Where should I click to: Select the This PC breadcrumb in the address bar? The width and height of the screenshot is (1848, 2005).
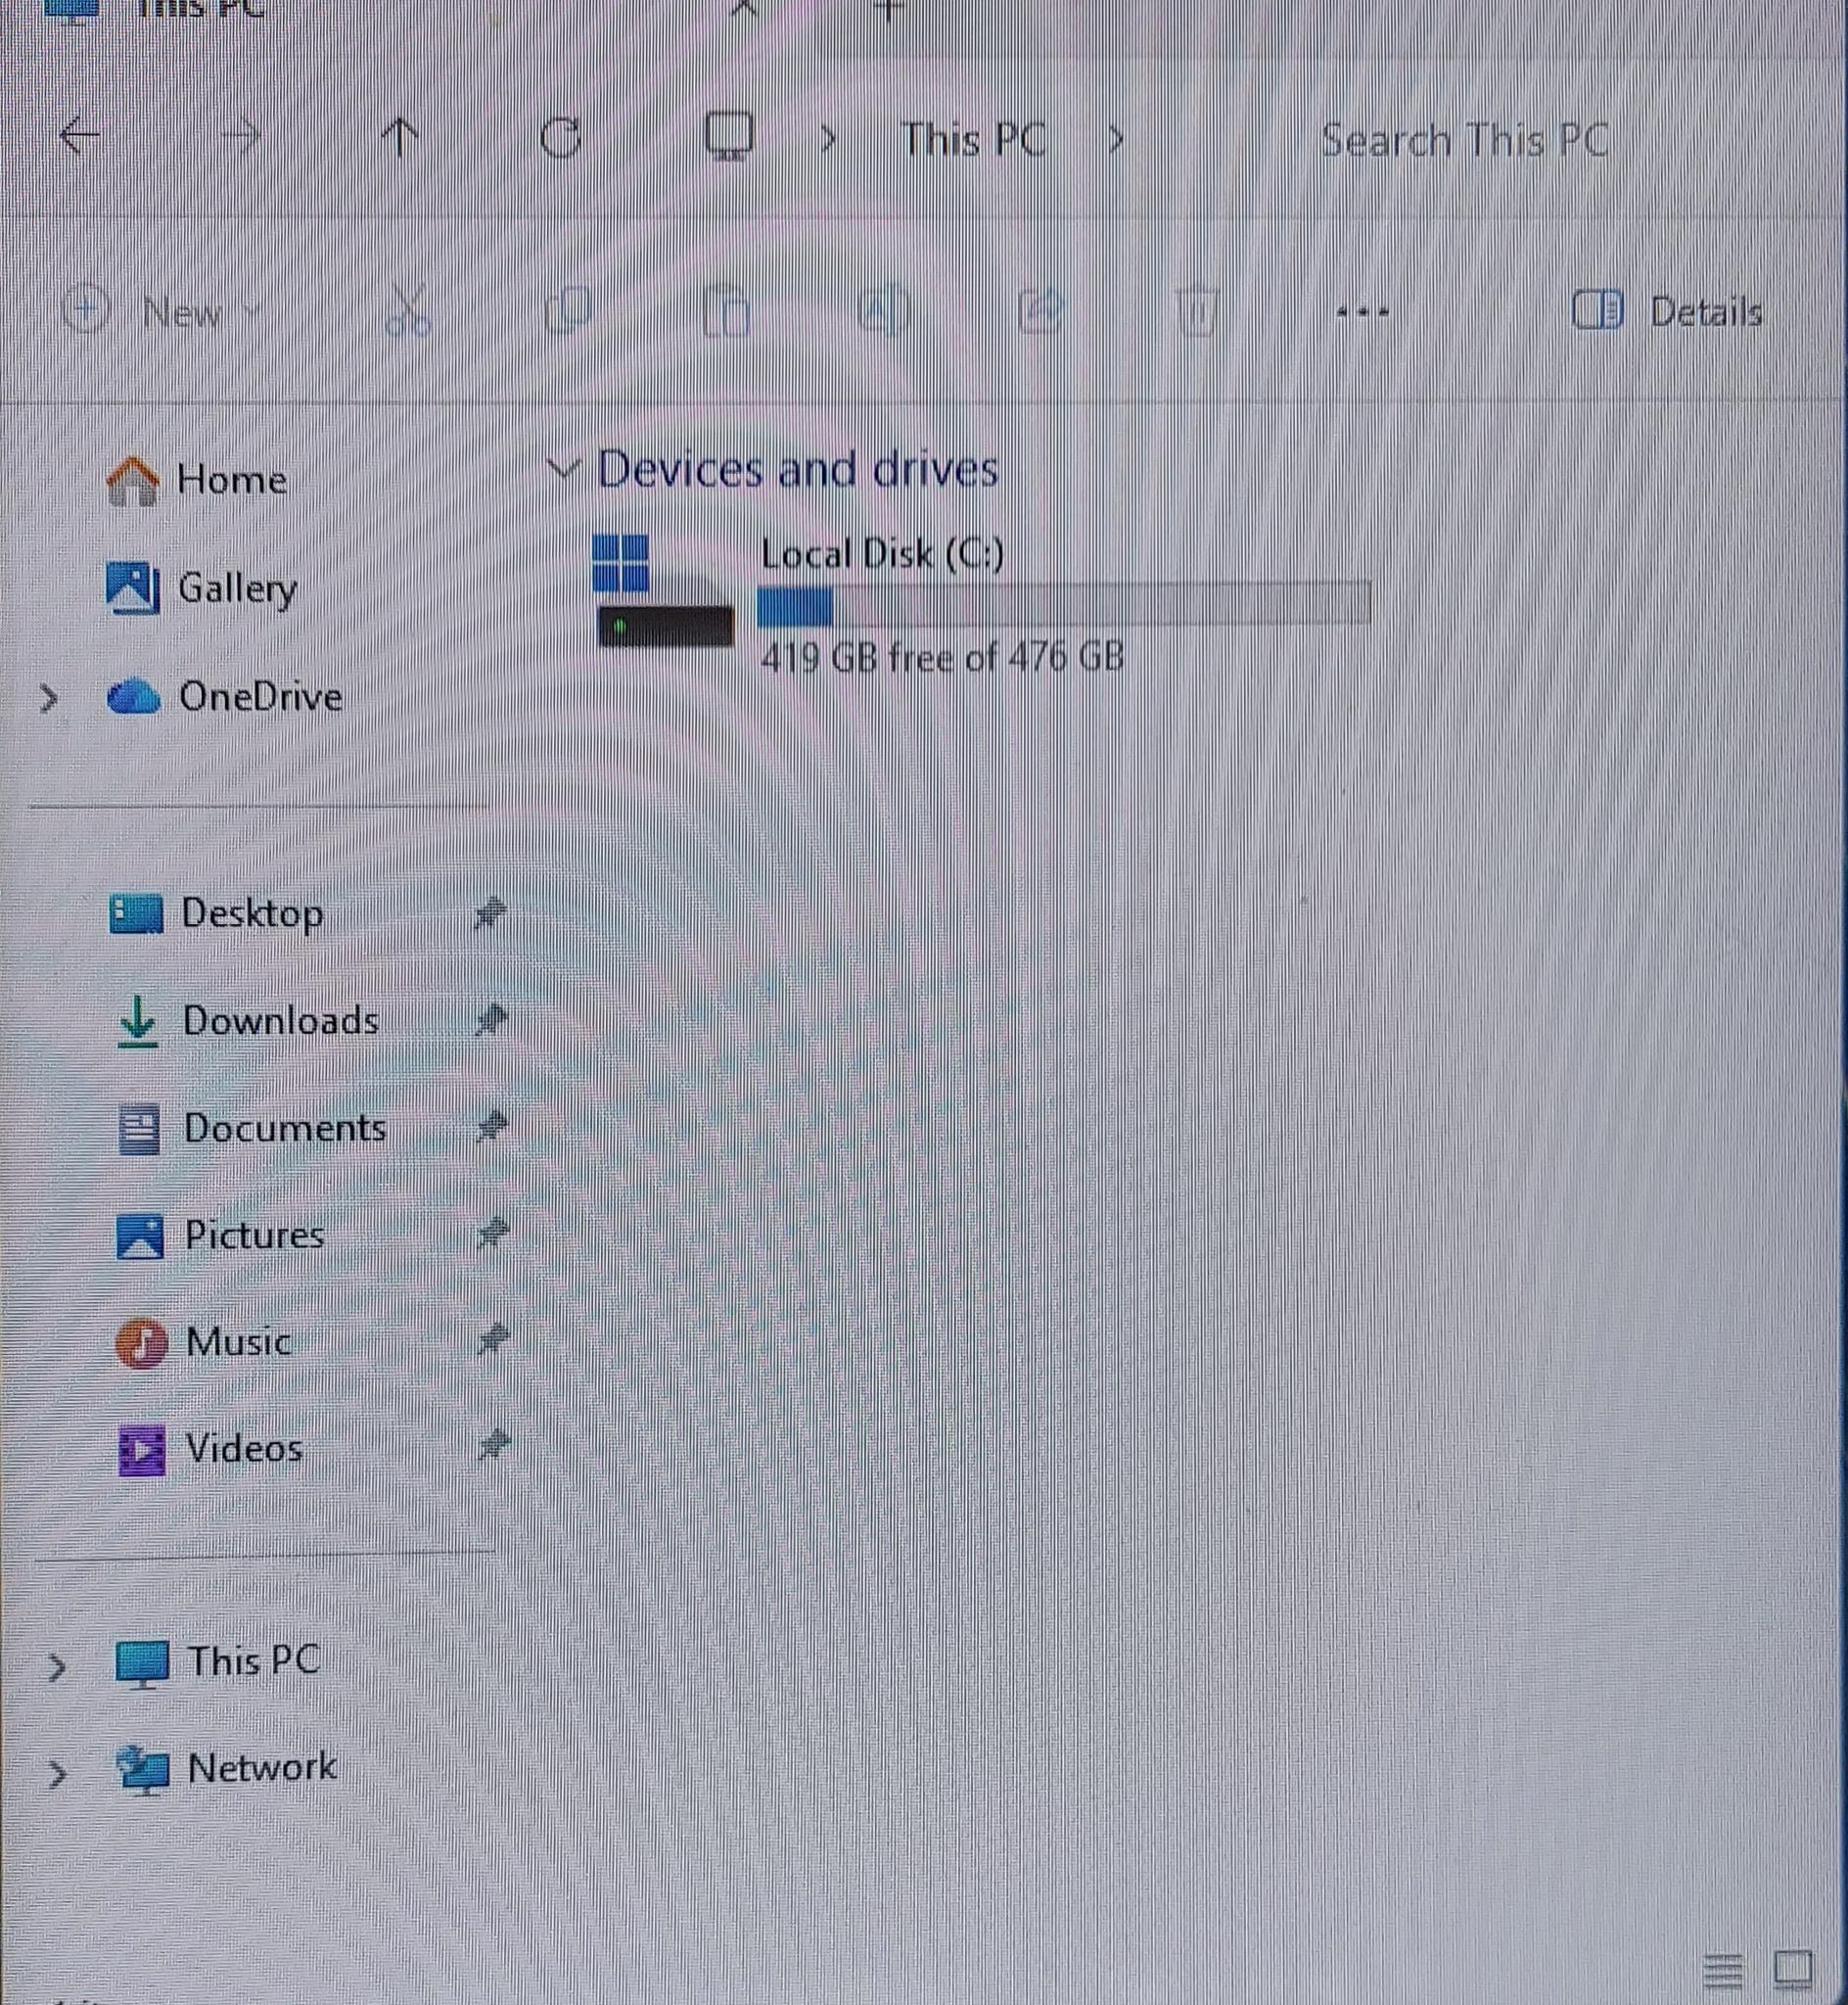tap(973, 139)
